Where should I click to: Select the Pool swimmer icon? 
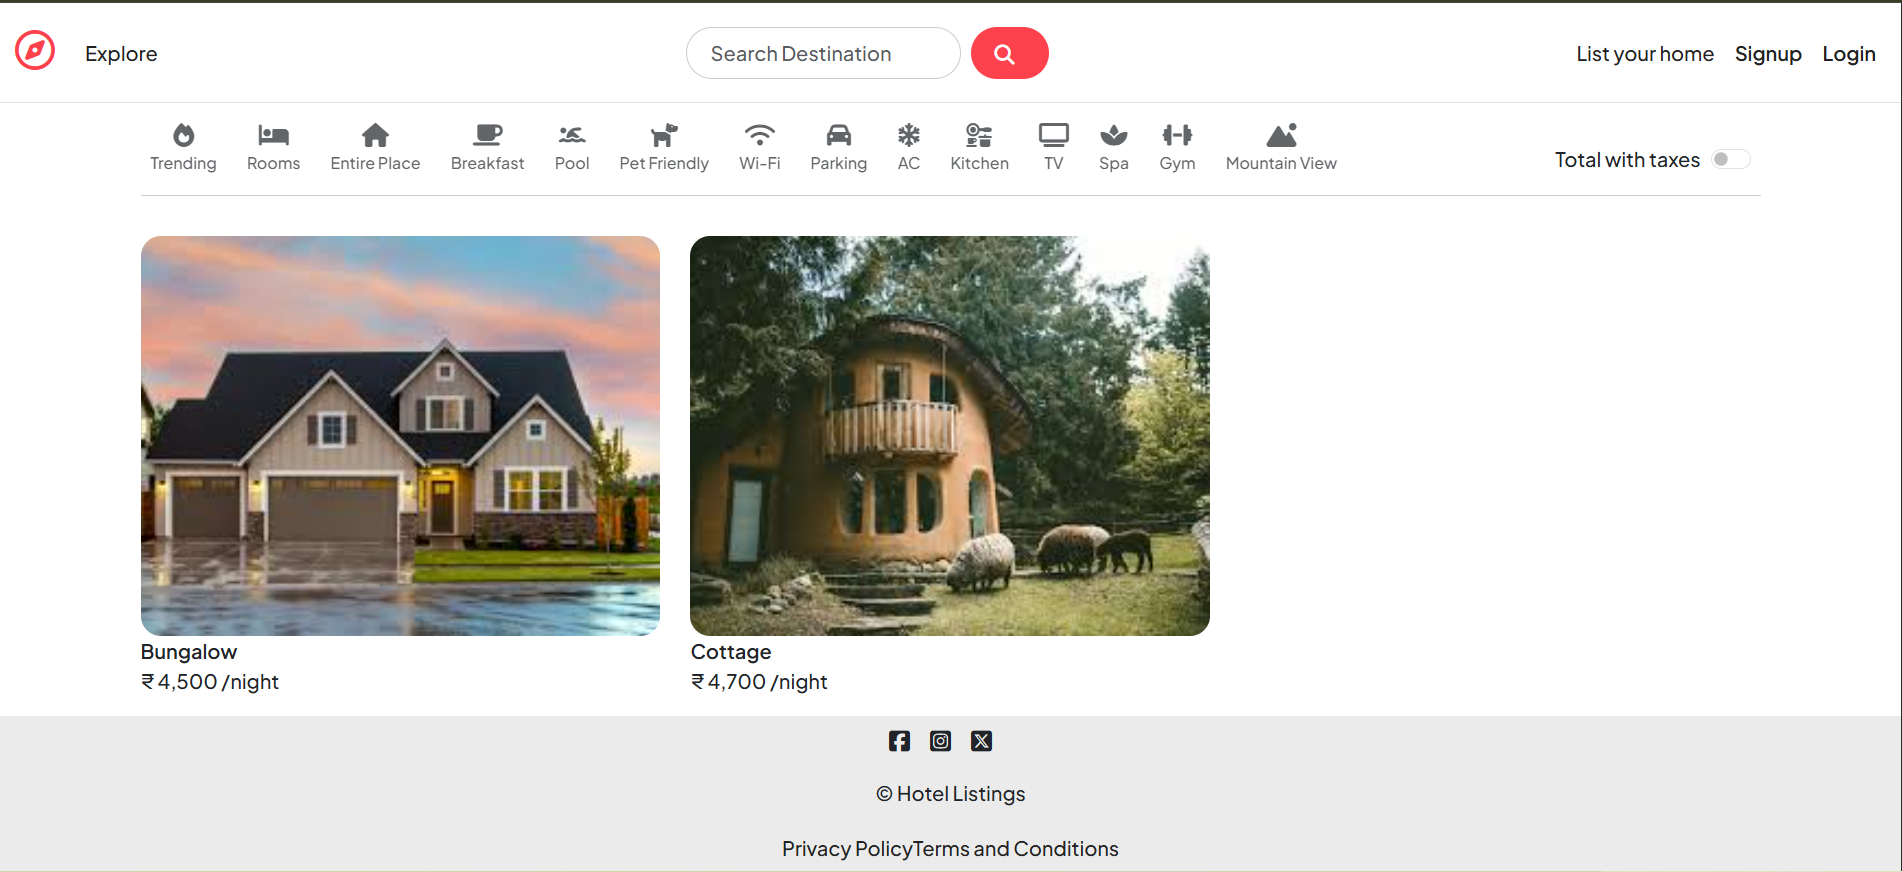pos(572,135)
